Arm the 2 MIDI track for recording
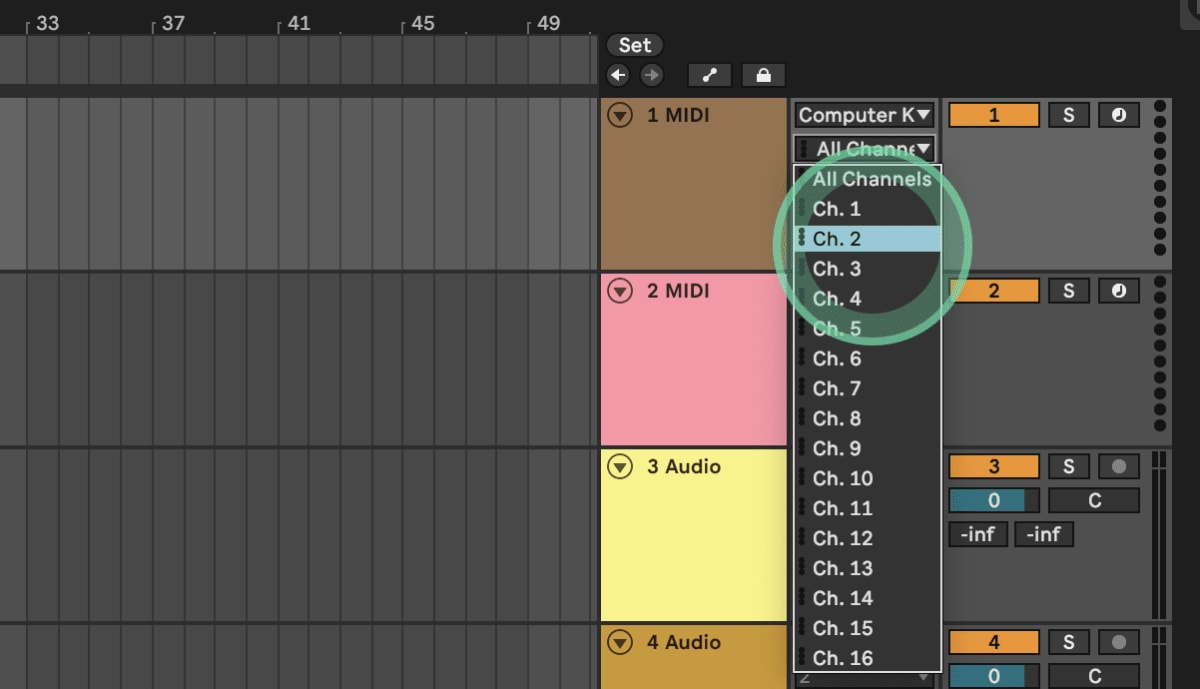Viewport: 1200px width, 689px height. click(x=1118, y=290)
